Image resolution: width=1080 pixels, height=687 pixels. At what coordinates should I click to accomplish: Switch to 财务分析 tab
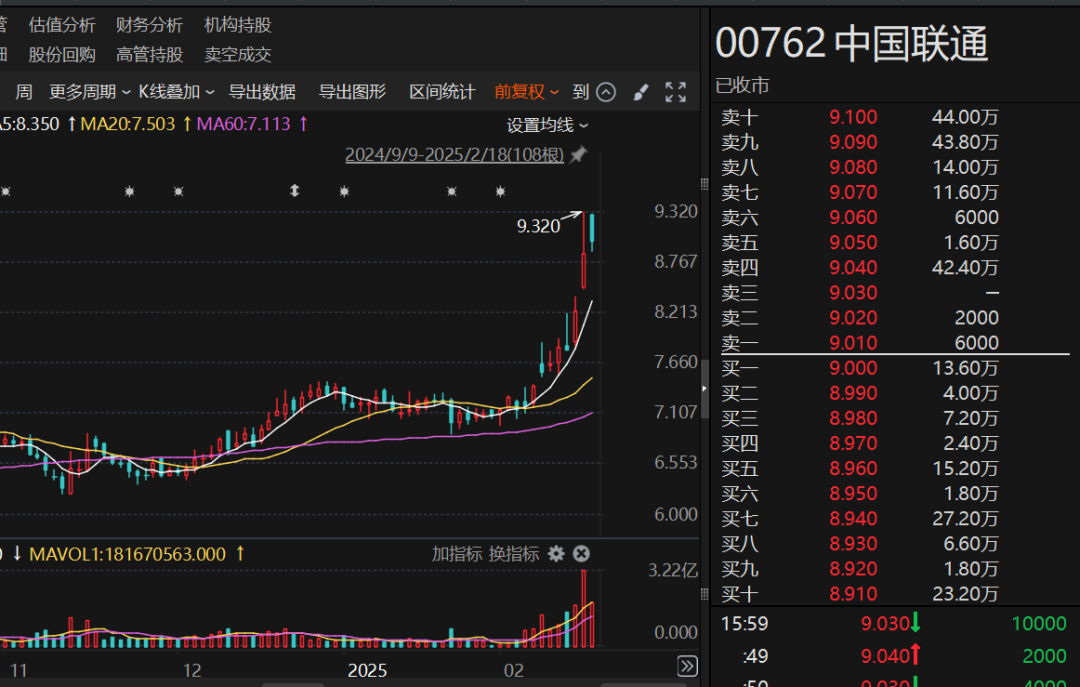(x=149, y=25)
